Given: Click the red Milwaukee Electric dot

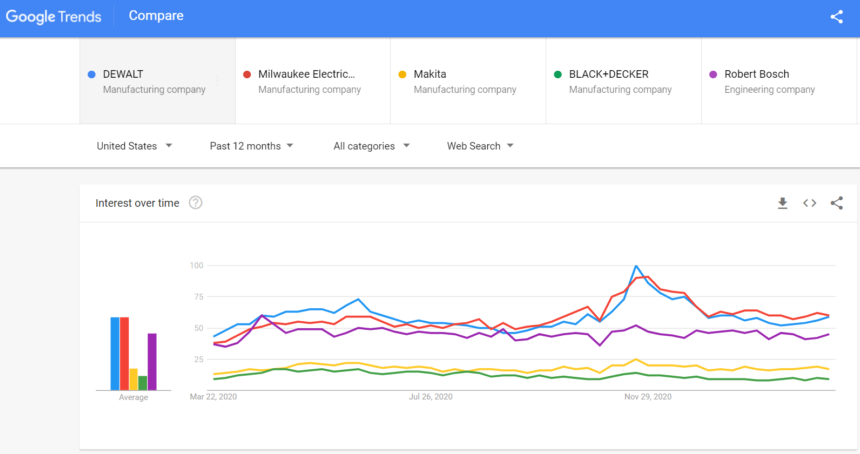Looking at the screenshot, I should point(247,74).
